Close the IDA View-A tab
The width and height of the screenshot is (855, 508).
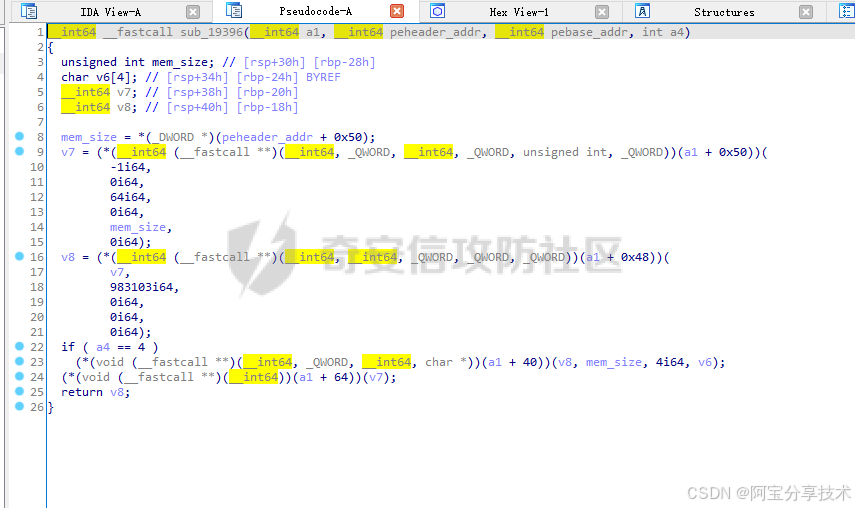tap(192, 11)
